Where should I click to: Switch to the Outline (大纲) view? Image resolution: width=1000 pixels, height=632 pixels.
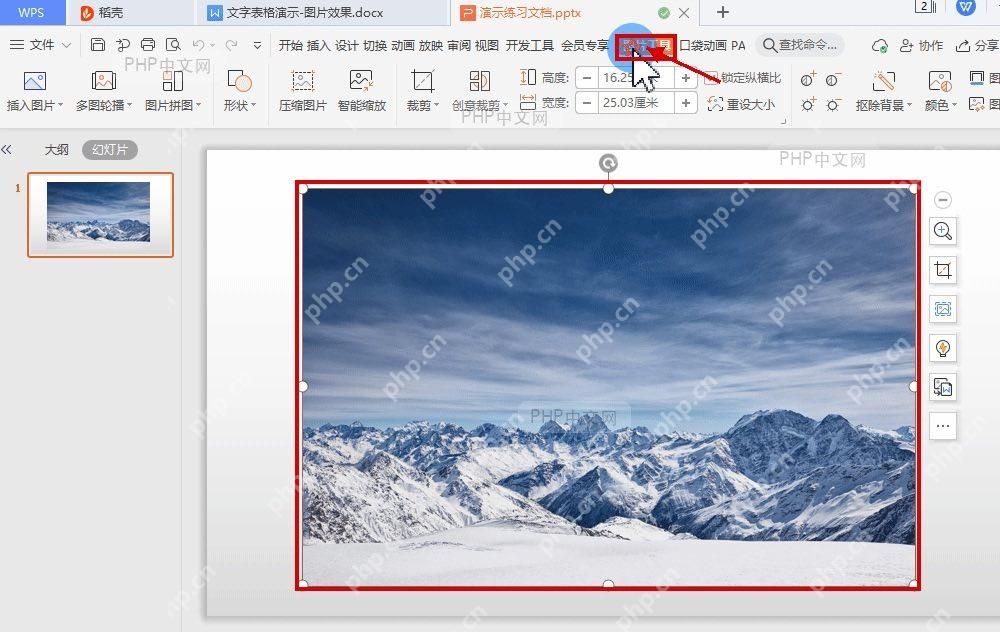click(x=56, y=150)
